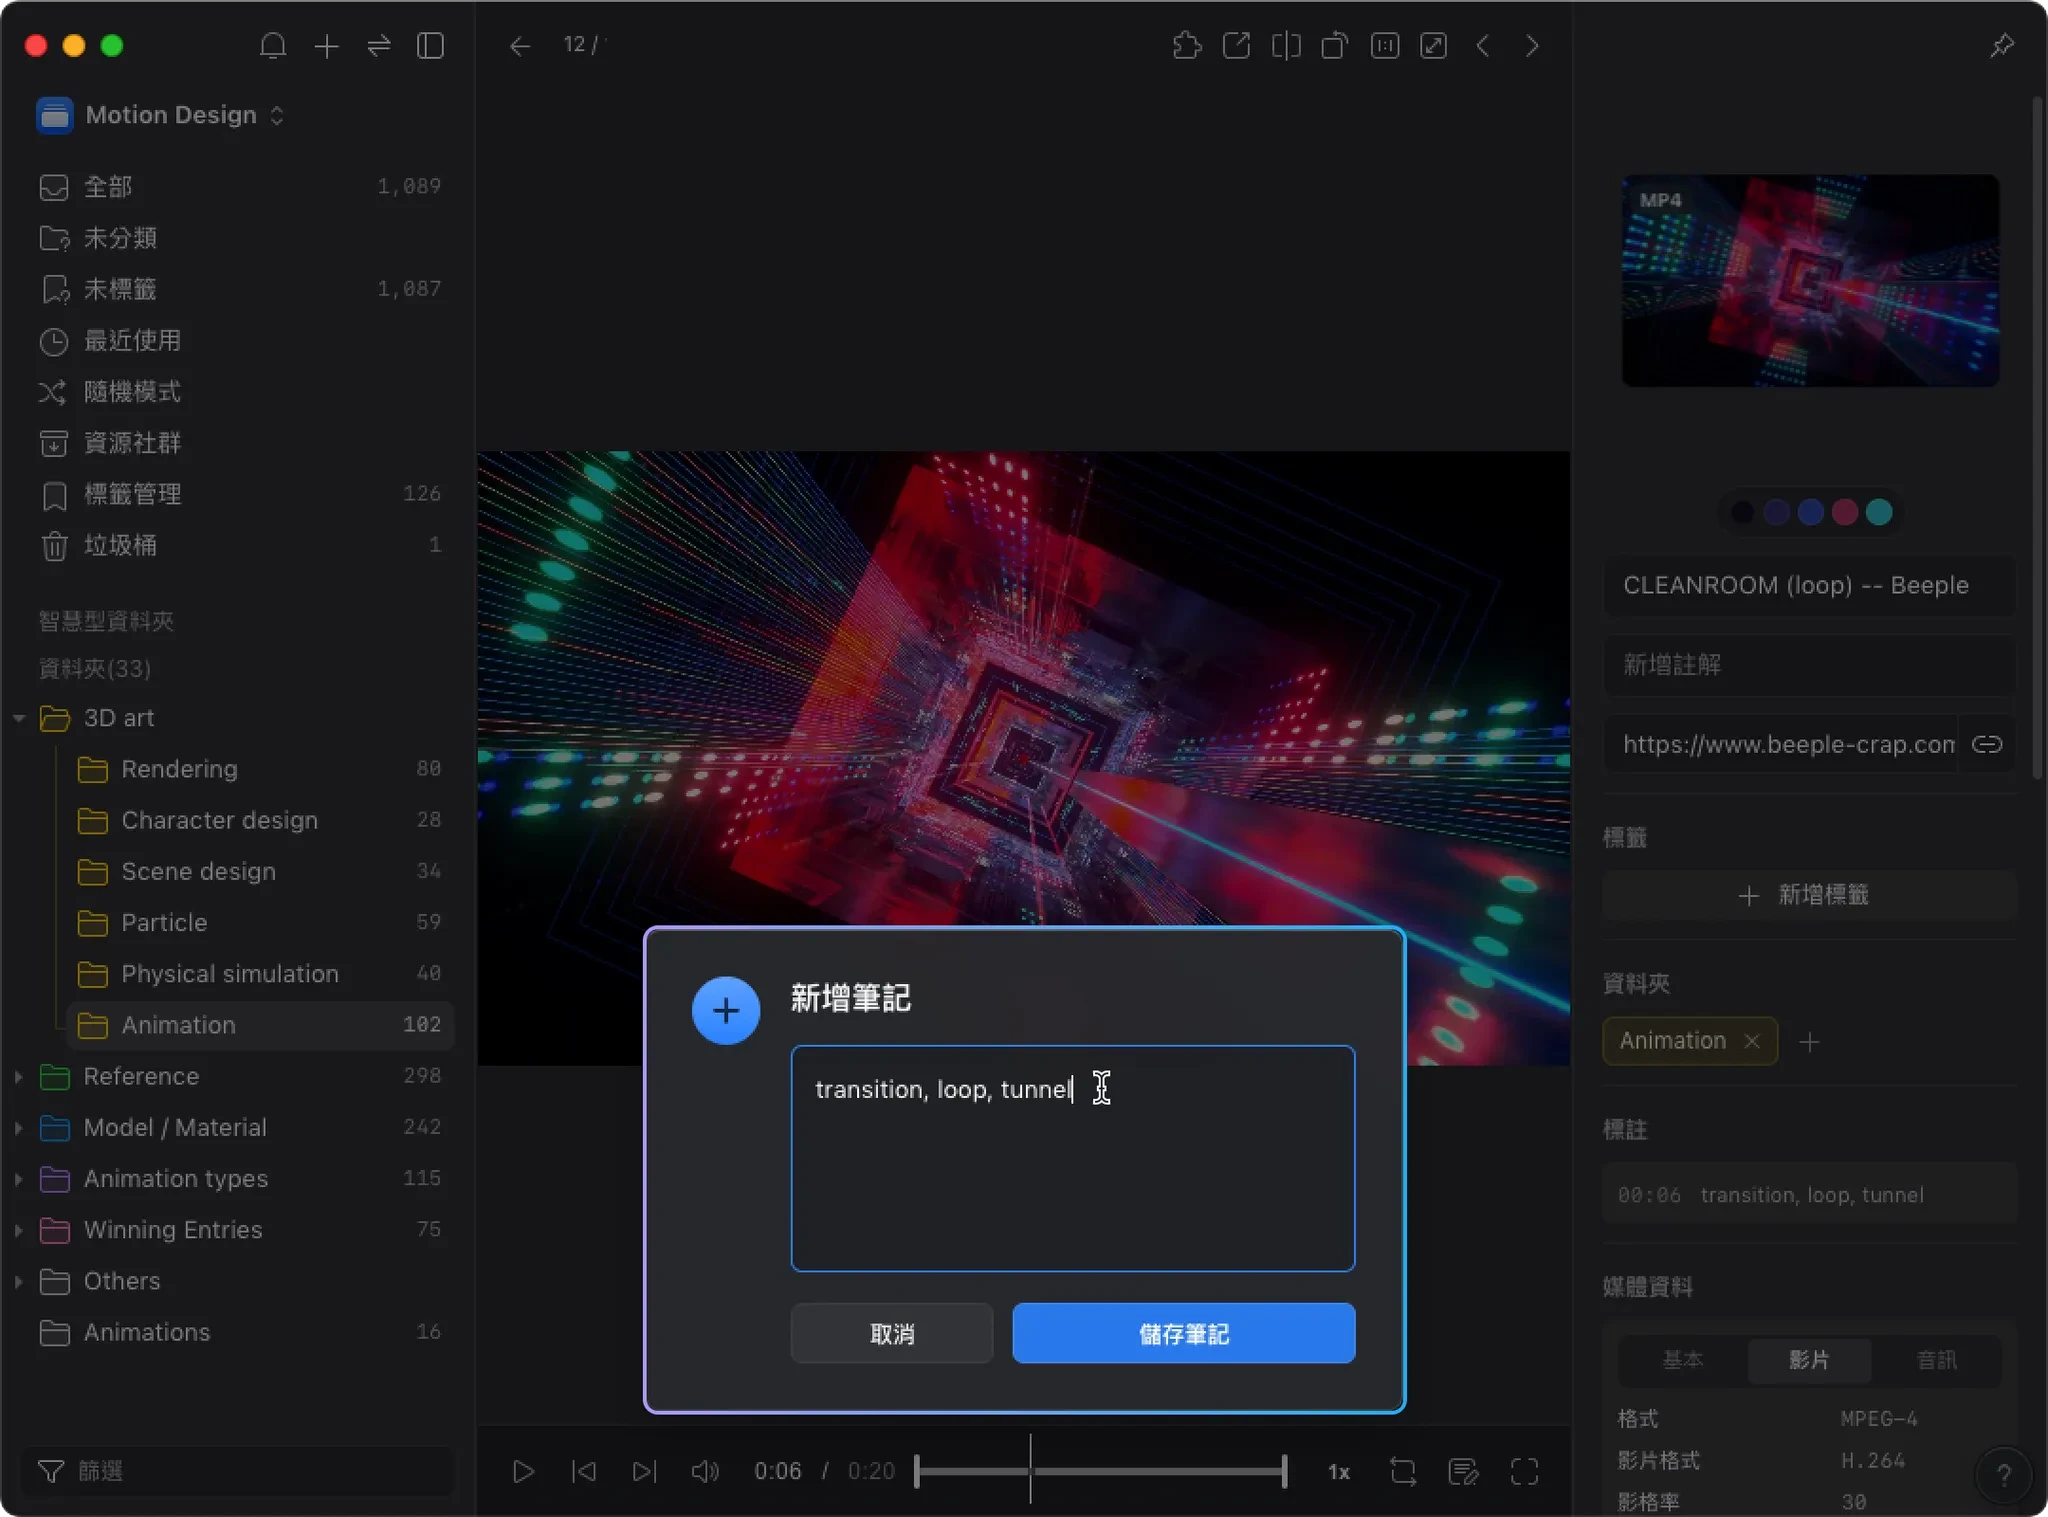Image resolution: width=2048 pixels, height=1517 pixels.
Task: Open notifications bell in sidebar header
Action: pos(273,46)
